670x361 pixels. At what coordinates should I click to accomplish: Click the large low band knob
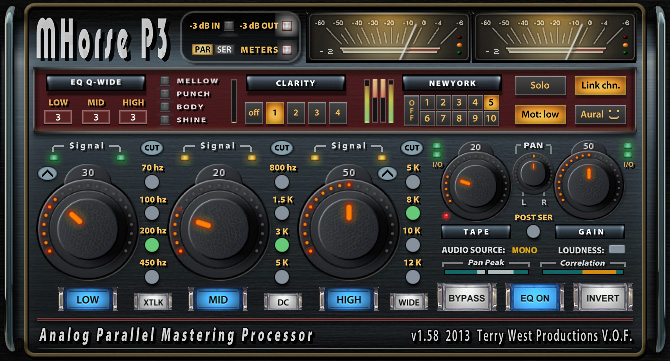coord(88,229)
